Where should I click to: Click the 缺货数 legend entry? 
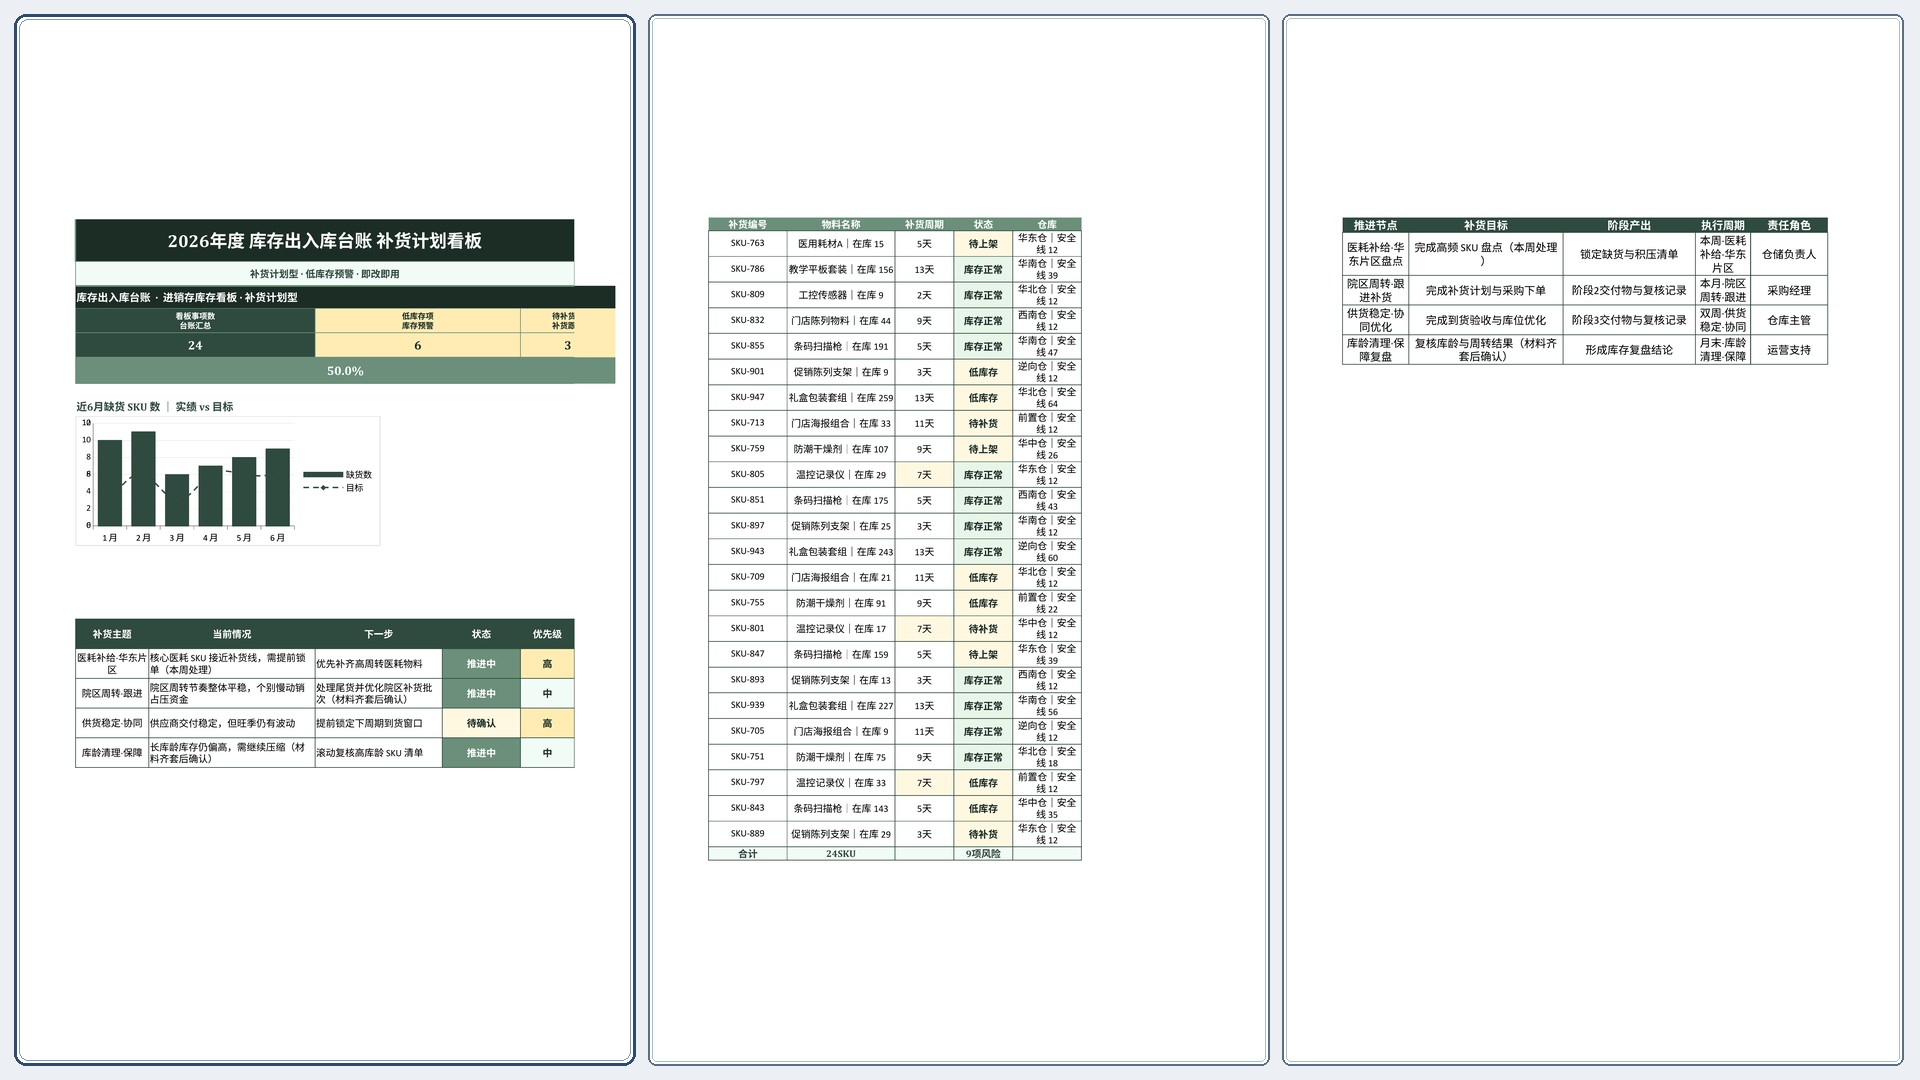[x=338, y=475]
